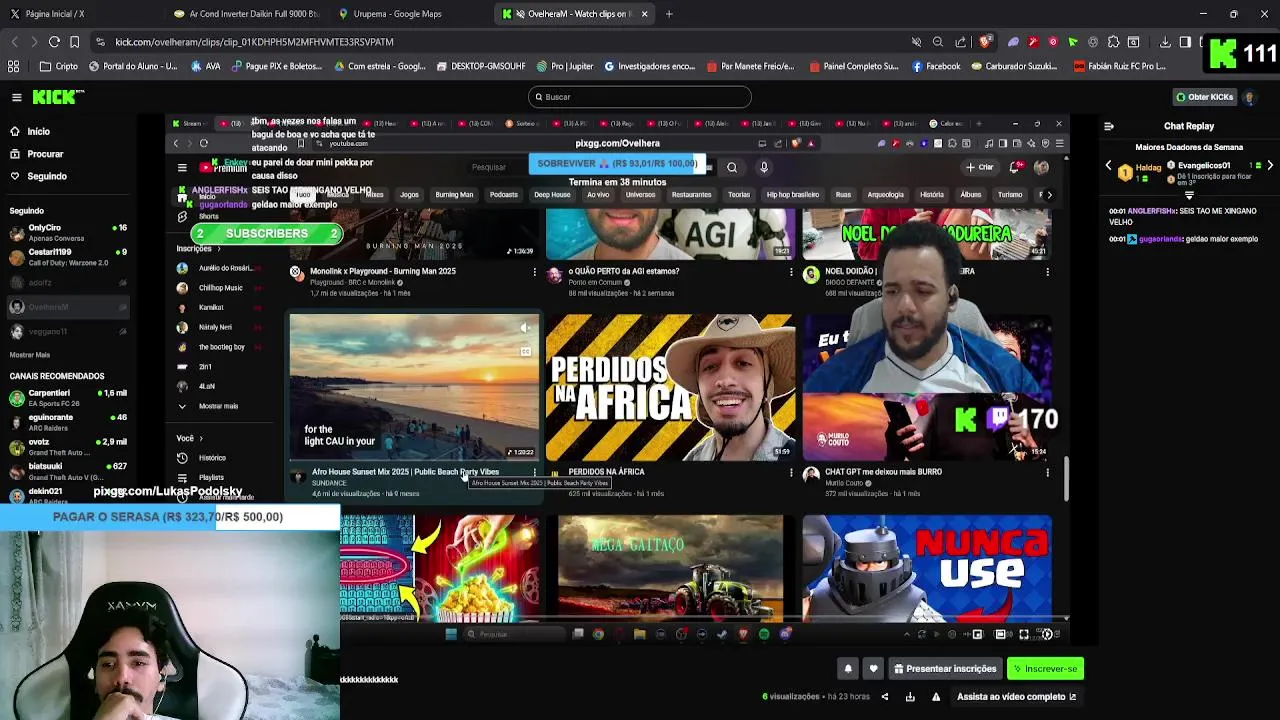Collapse the Chat Replay panel
Image resolution: width=1280 pixels, height=720 pixels.
pyautogui.click(x=1108, y=127)
